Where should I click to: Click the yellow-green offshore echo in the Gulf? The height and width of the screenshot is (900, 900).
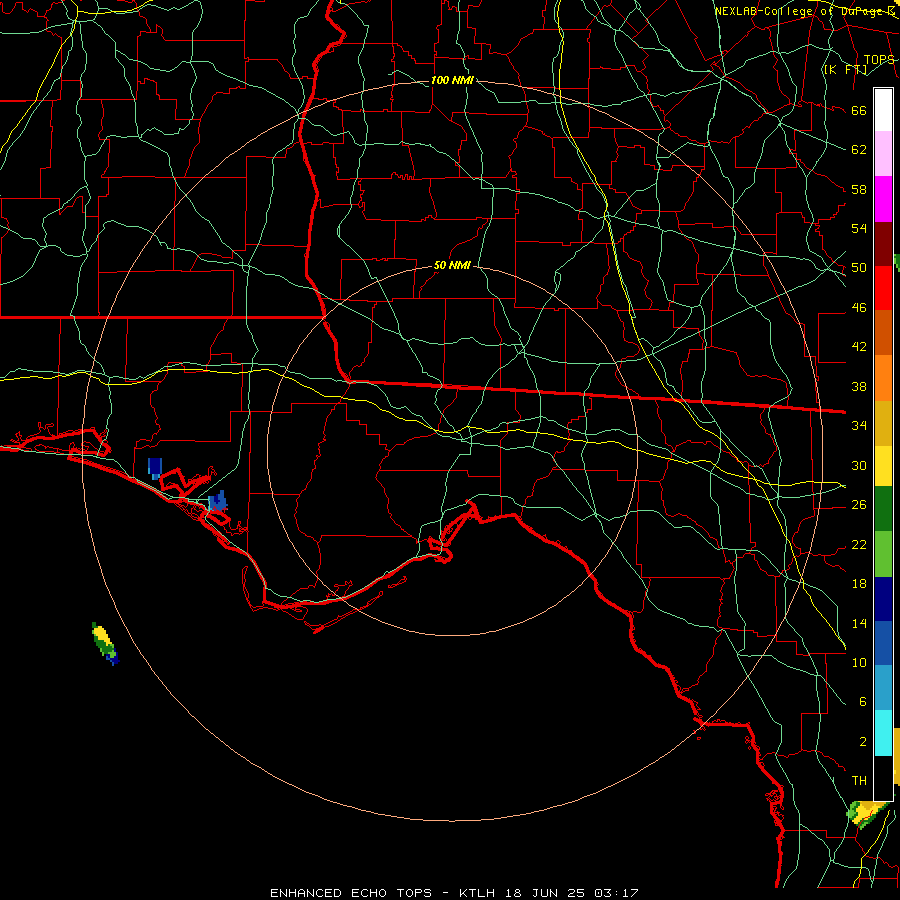[x=105, y=643]
